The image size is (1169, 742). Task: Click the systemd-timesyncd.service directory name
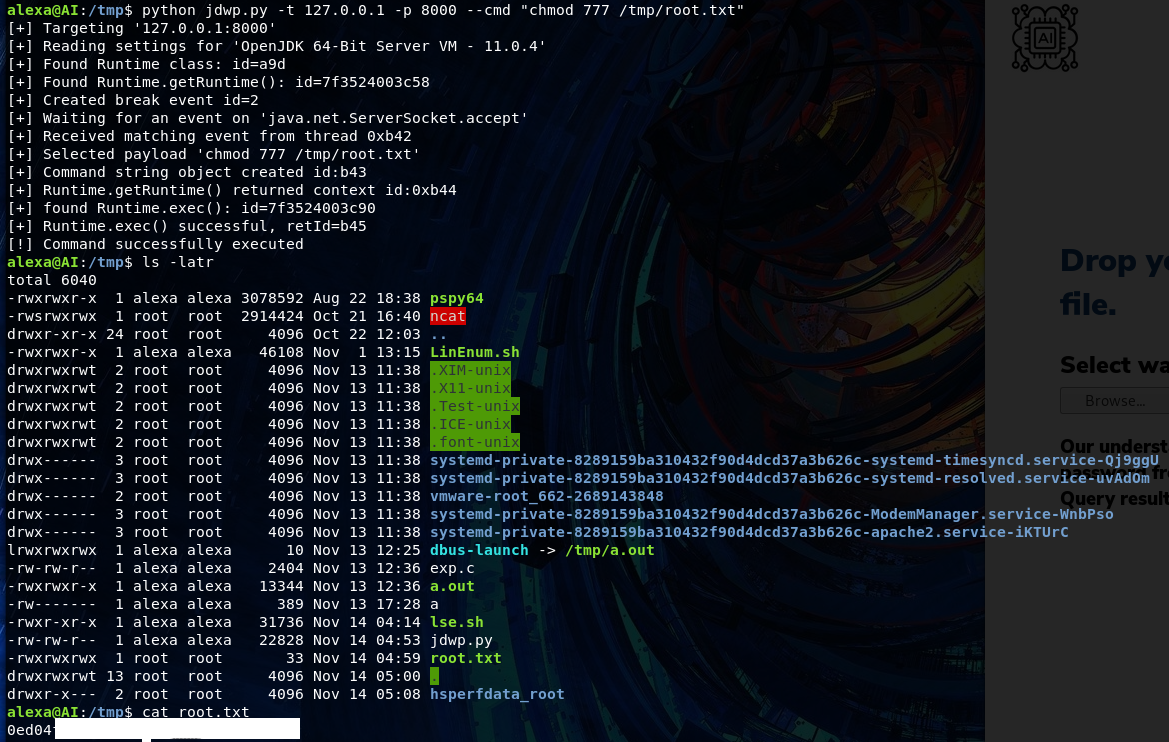pos(794,460)
